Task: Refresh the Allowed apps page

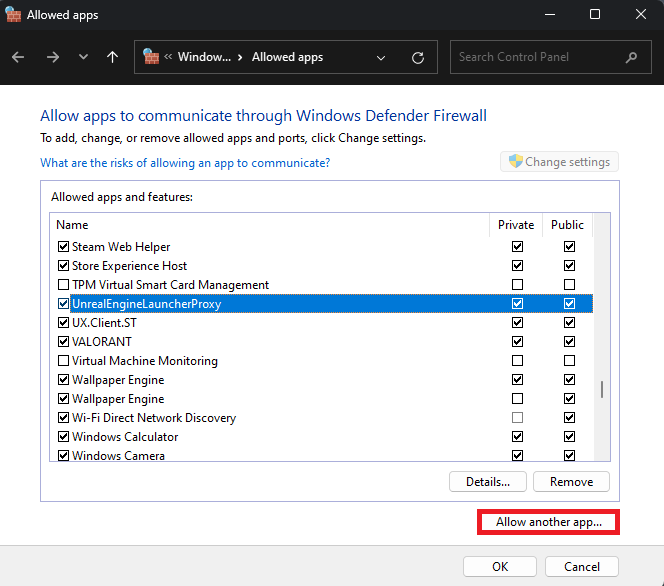Action: click(418, 58)
